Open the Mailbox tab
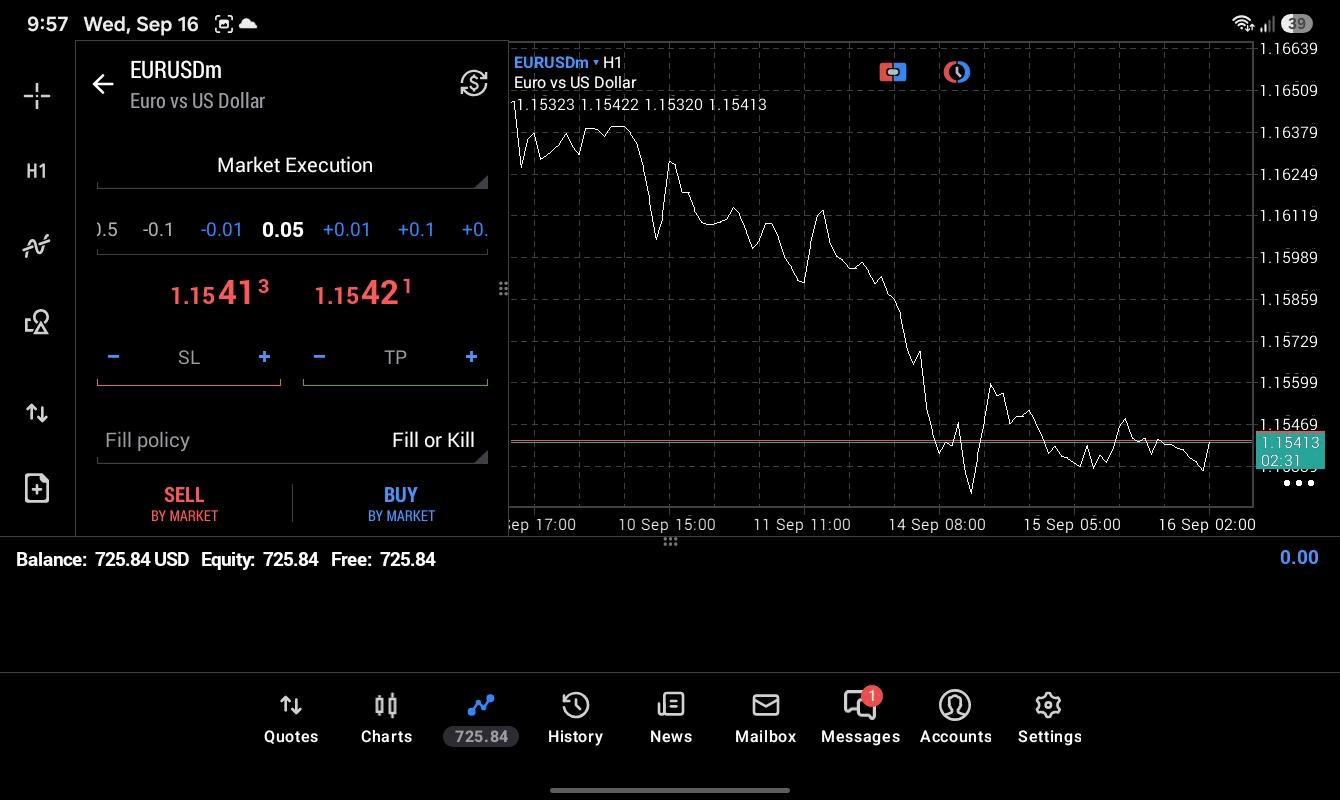 (x=766, y=719)
